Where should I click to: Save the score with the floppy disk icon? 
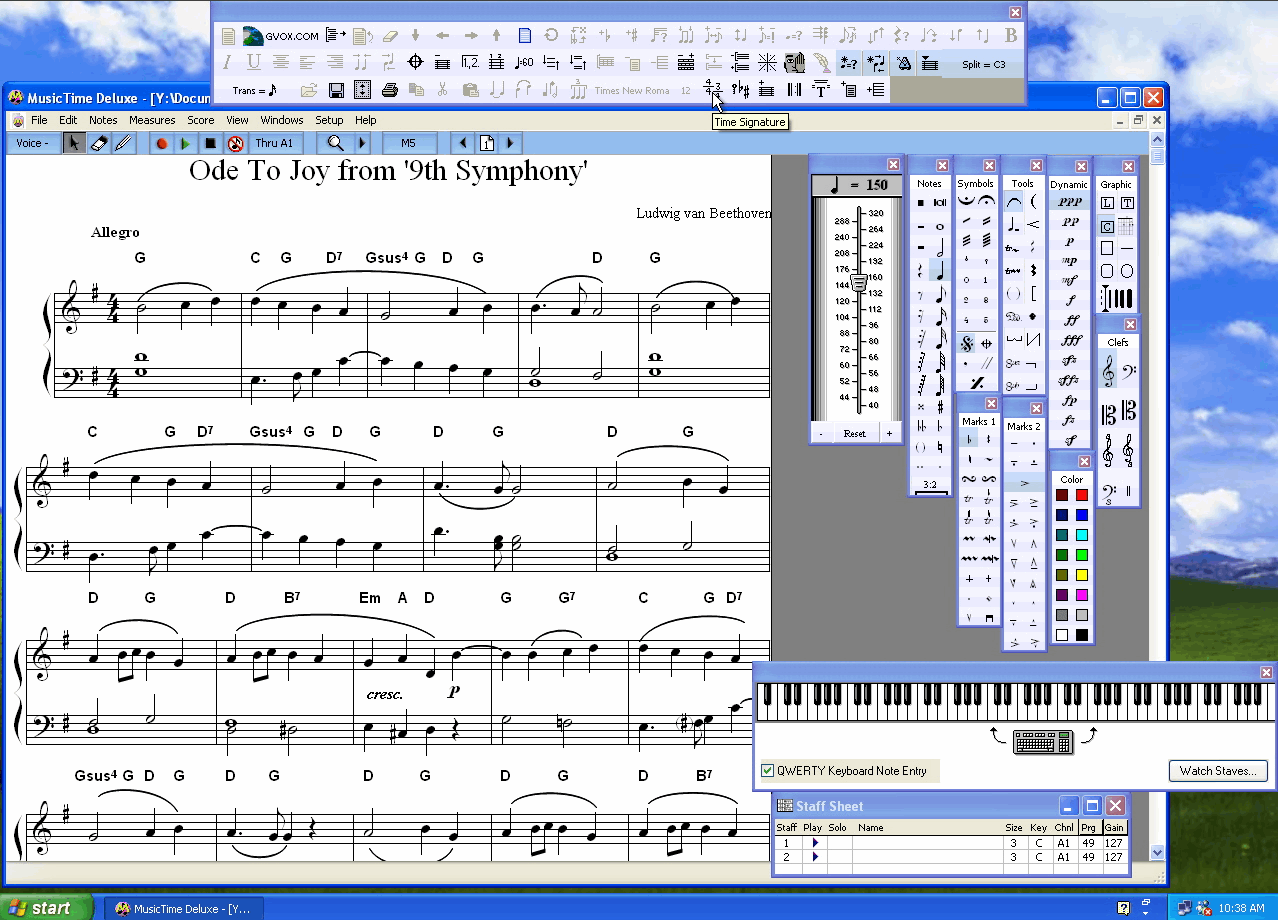(x=336, y=90)
